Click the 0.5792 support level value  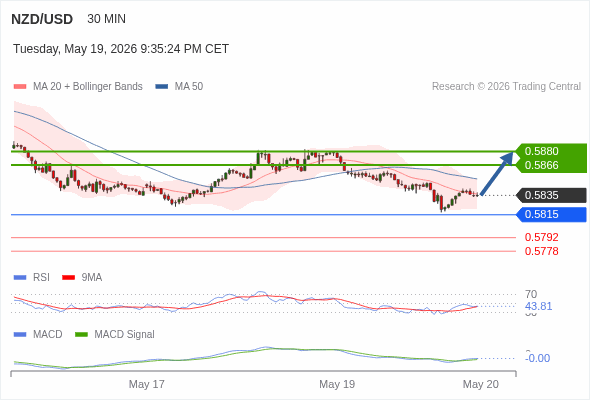pos(541,237)
